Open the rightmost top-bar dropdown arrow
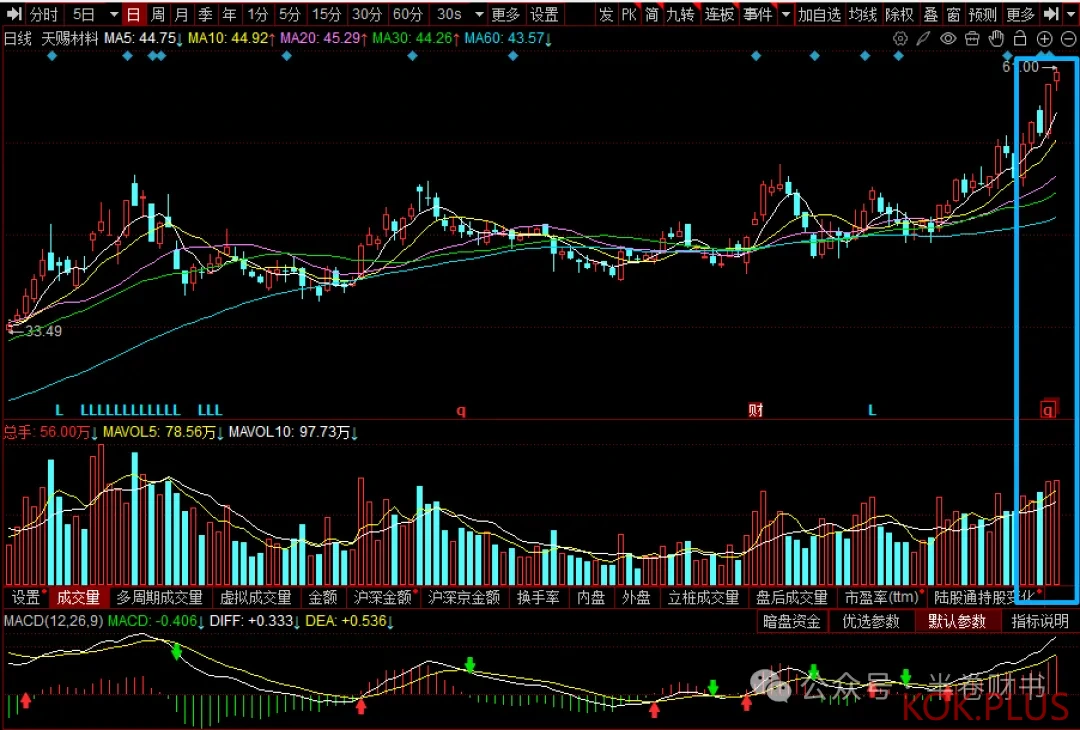 [x=1070, y=14]
